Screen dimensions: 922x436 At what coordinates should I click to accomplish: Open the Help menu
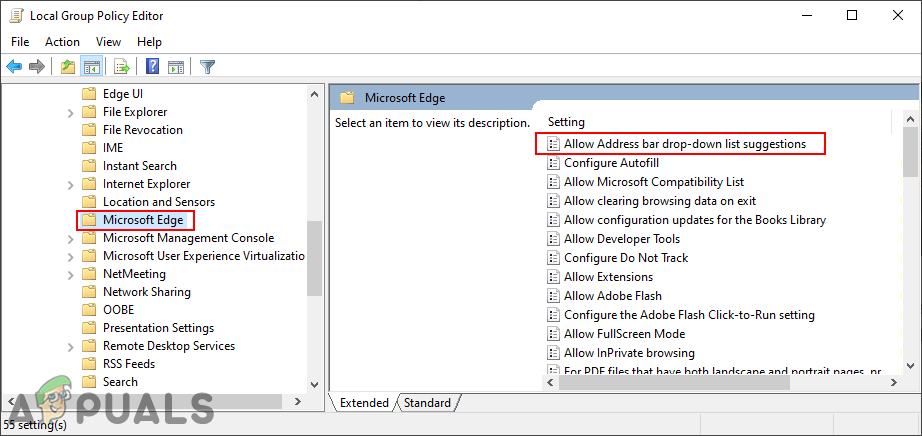[x=149, y=42]
